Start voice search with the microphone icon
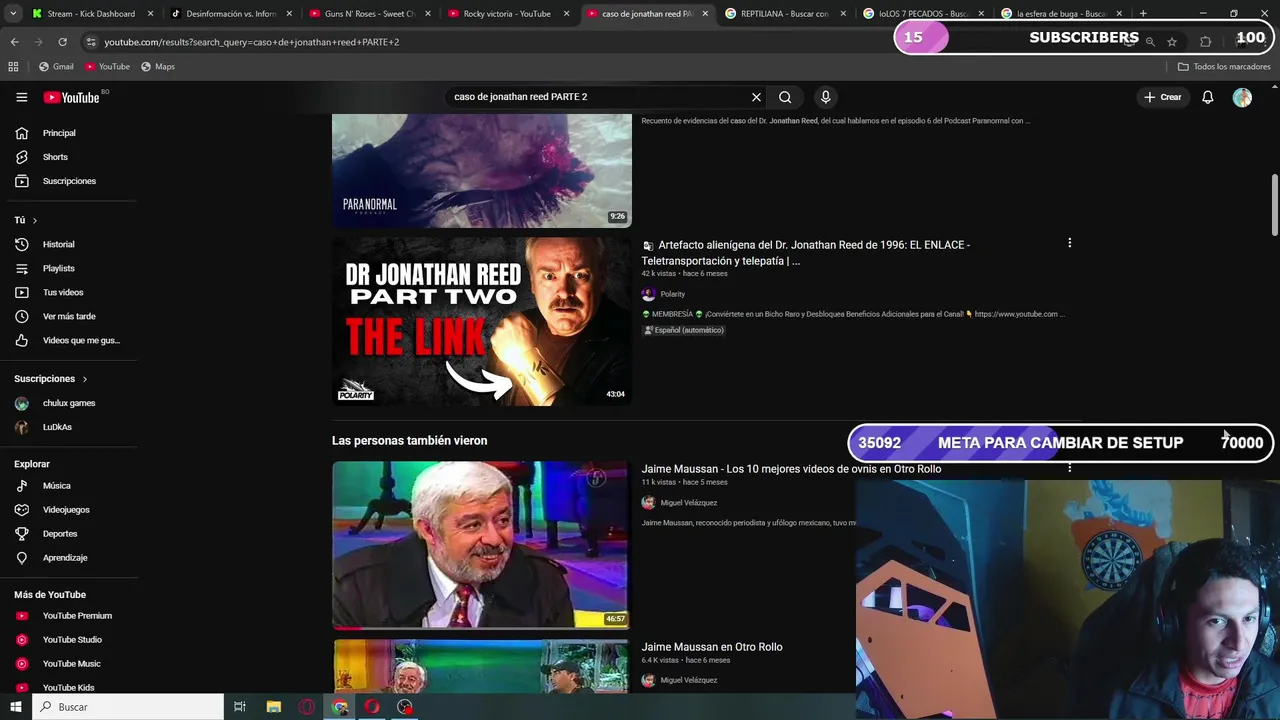The width and height of the screenshot is (1280, 720). click(x=825, y=97)
